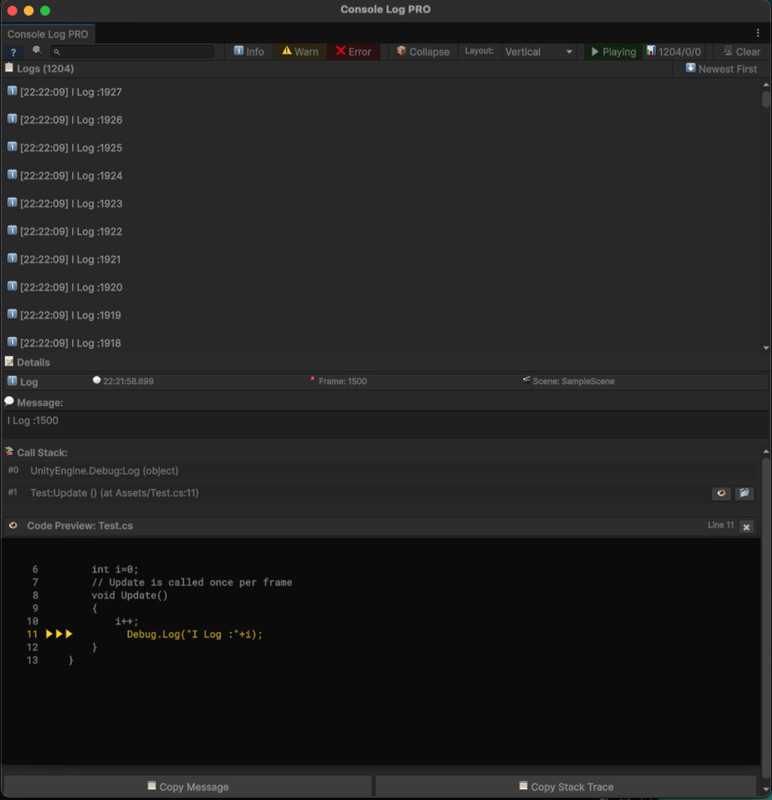This screenshot has height=800, width=772.
Task: Clear all logs with Clear button
Action: tap(742, 52)
